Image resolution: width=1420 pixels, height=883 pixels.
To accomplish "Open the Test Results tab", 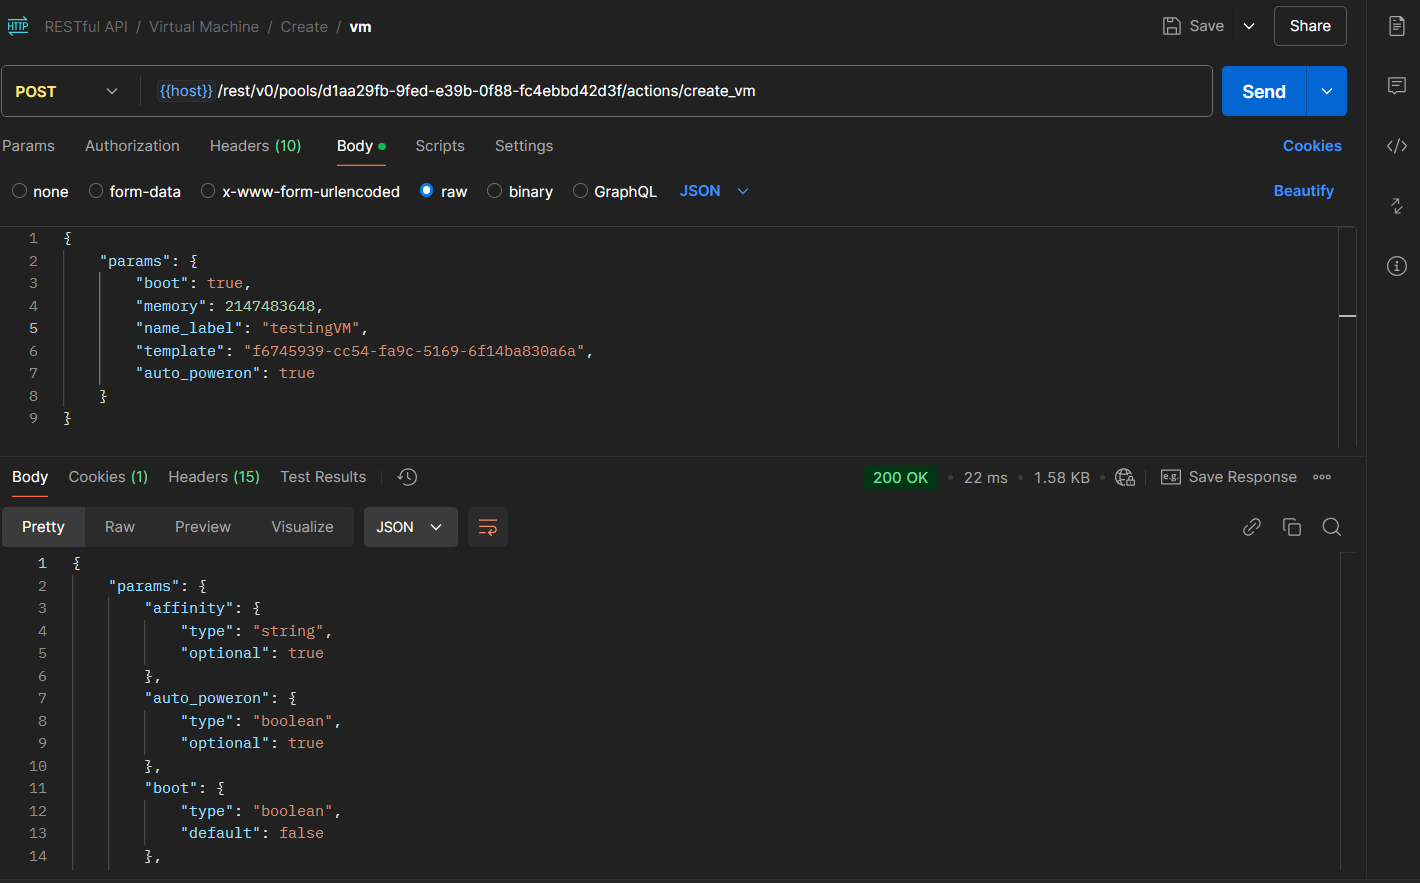I will pos(323,477).
